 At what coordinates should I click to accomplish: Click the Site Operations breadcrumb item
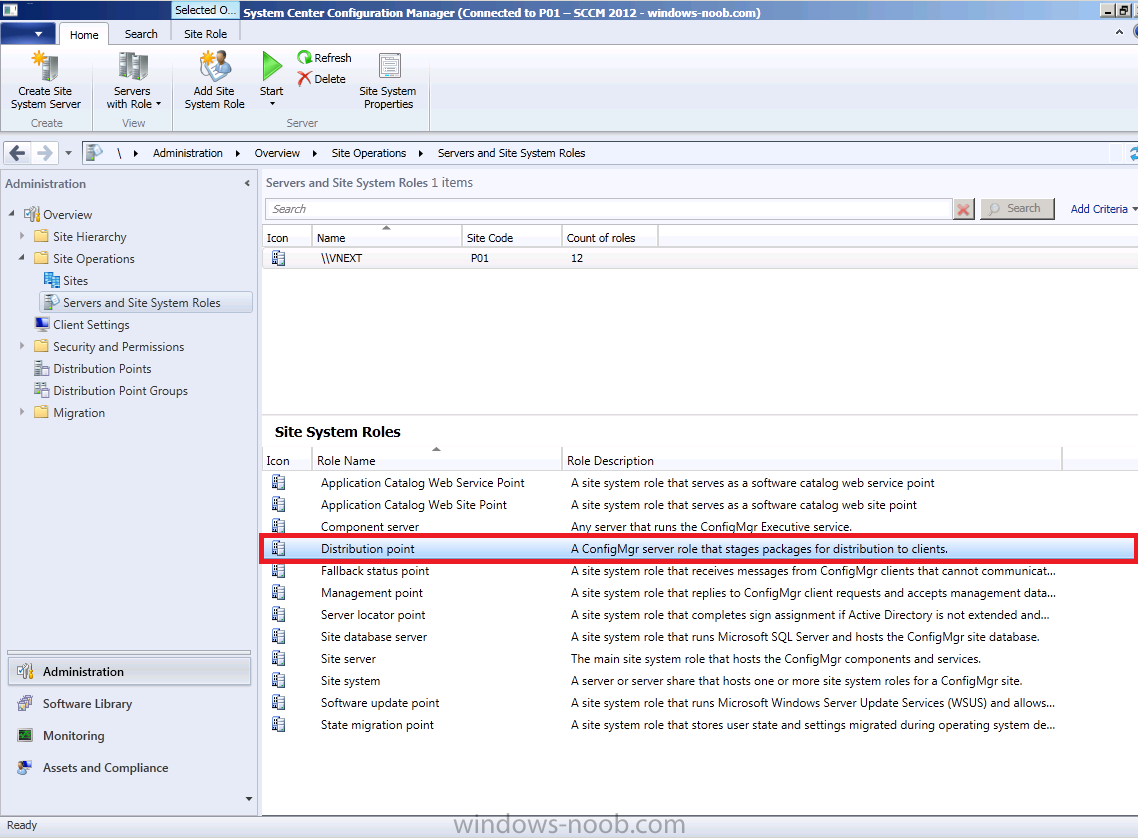click(369, 153)
